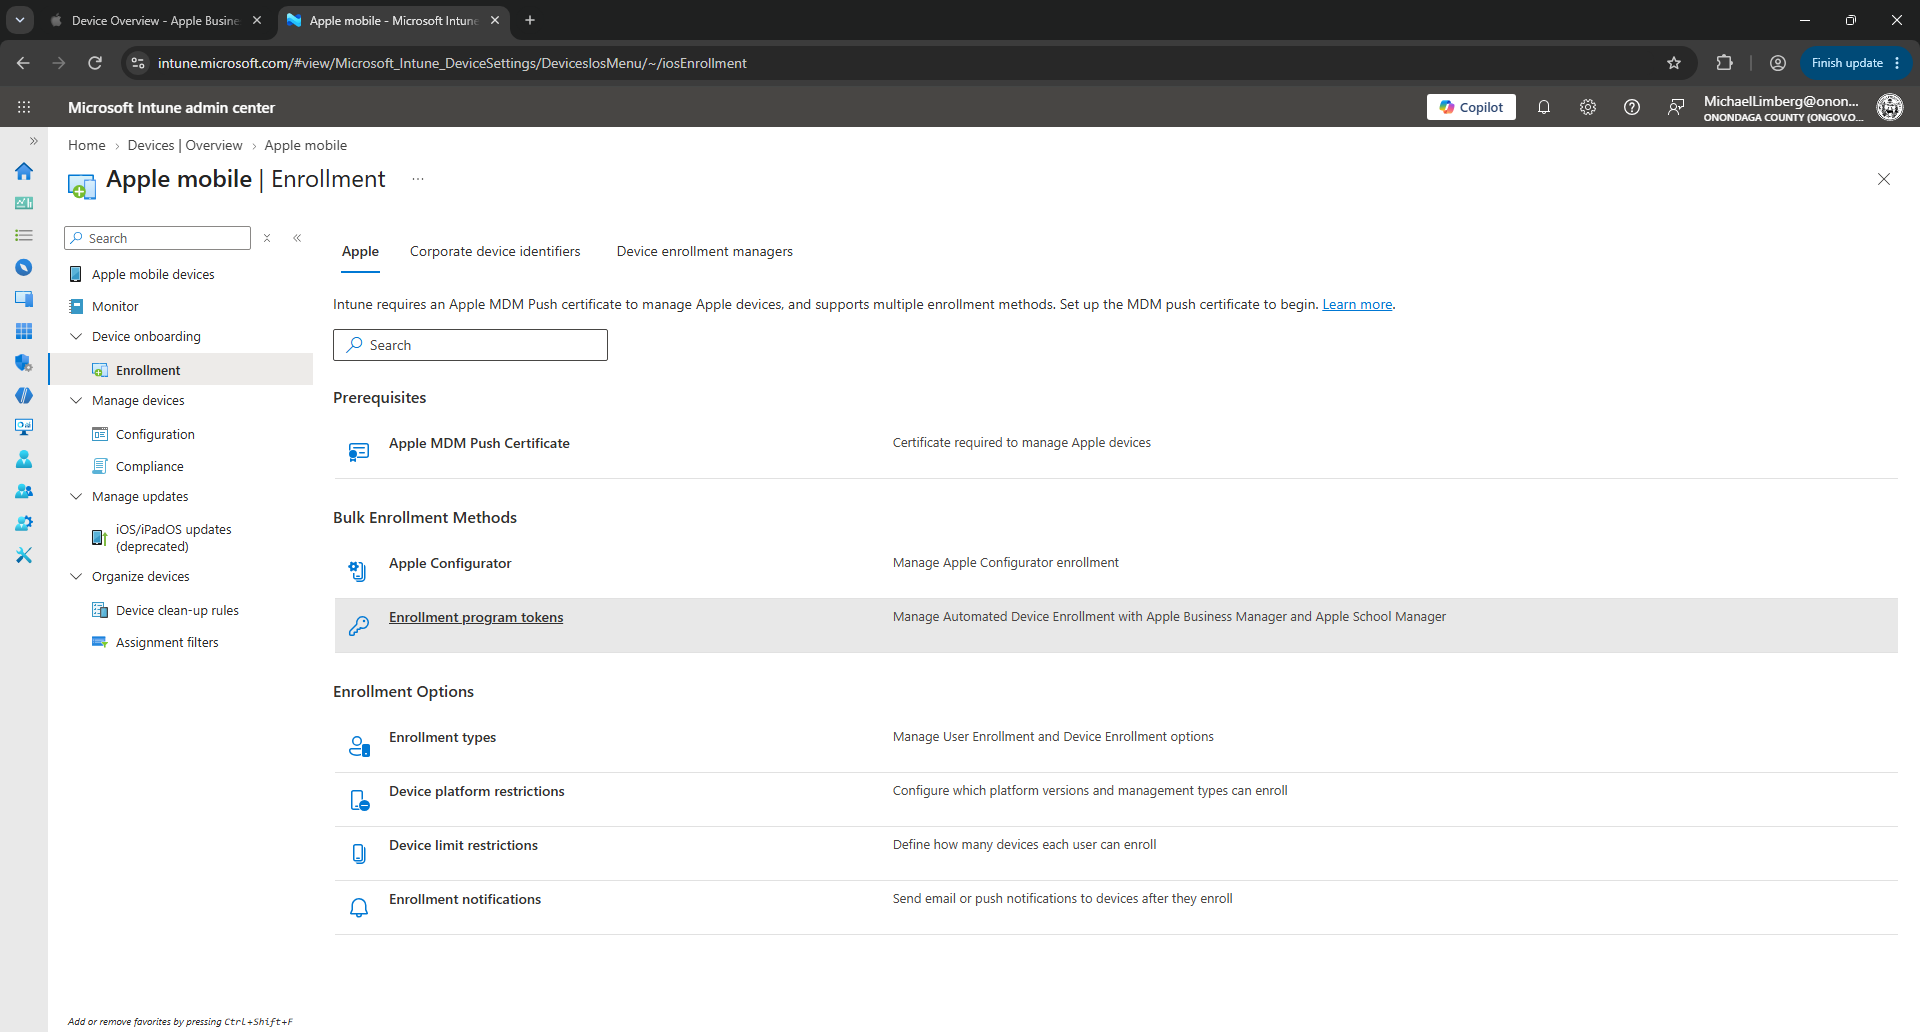Open the Copilot button

[1471, 107]
